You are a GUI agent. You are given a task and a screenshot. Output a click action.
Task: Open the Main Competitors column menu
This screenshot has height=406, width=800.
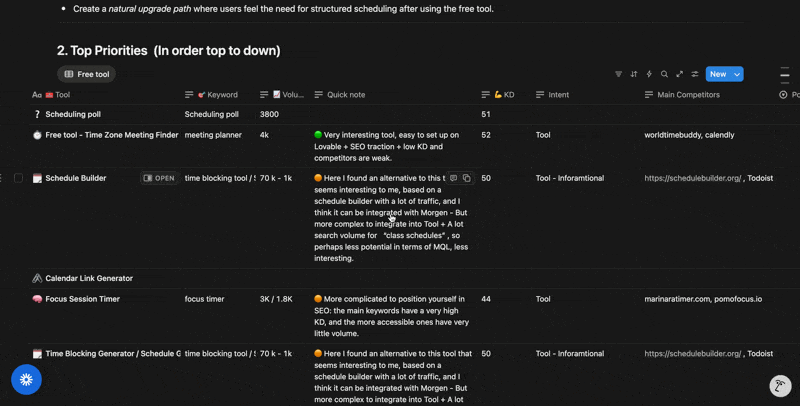point(683,95)
